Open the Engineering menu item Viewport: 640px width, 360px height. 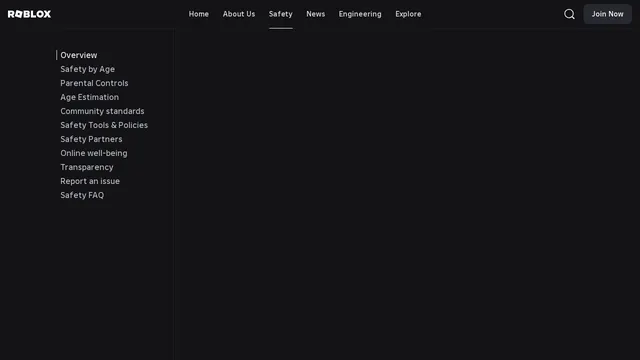(360, 14)
